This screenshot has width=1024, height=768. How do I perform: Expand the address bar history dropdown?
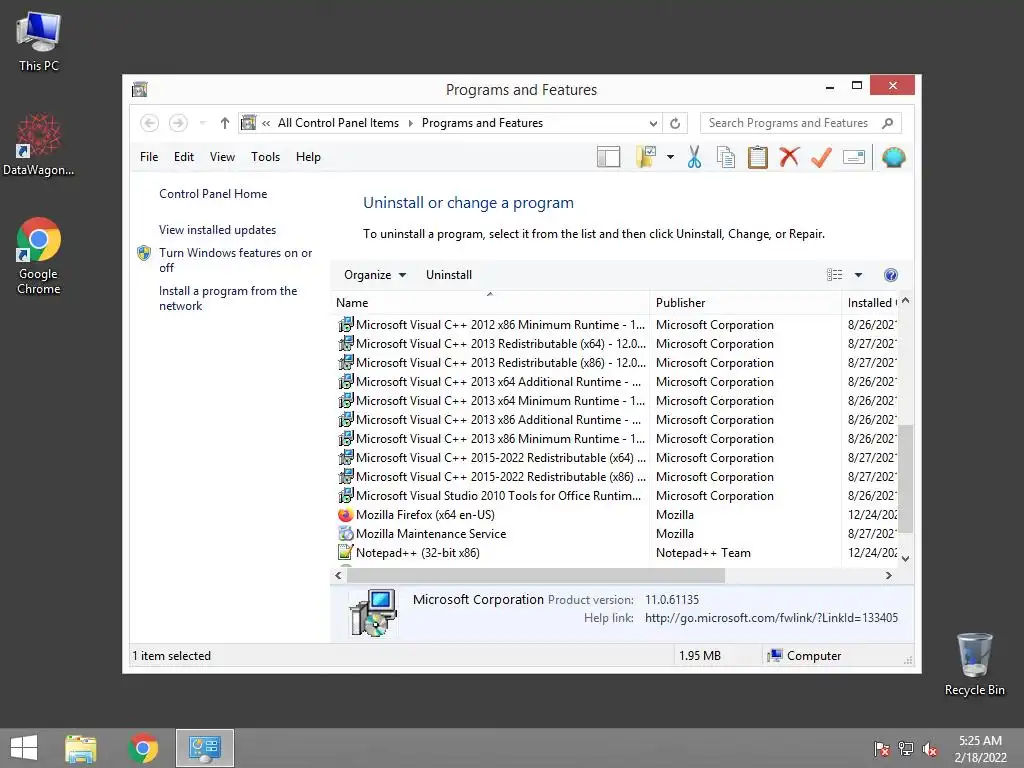click(653, 123)
